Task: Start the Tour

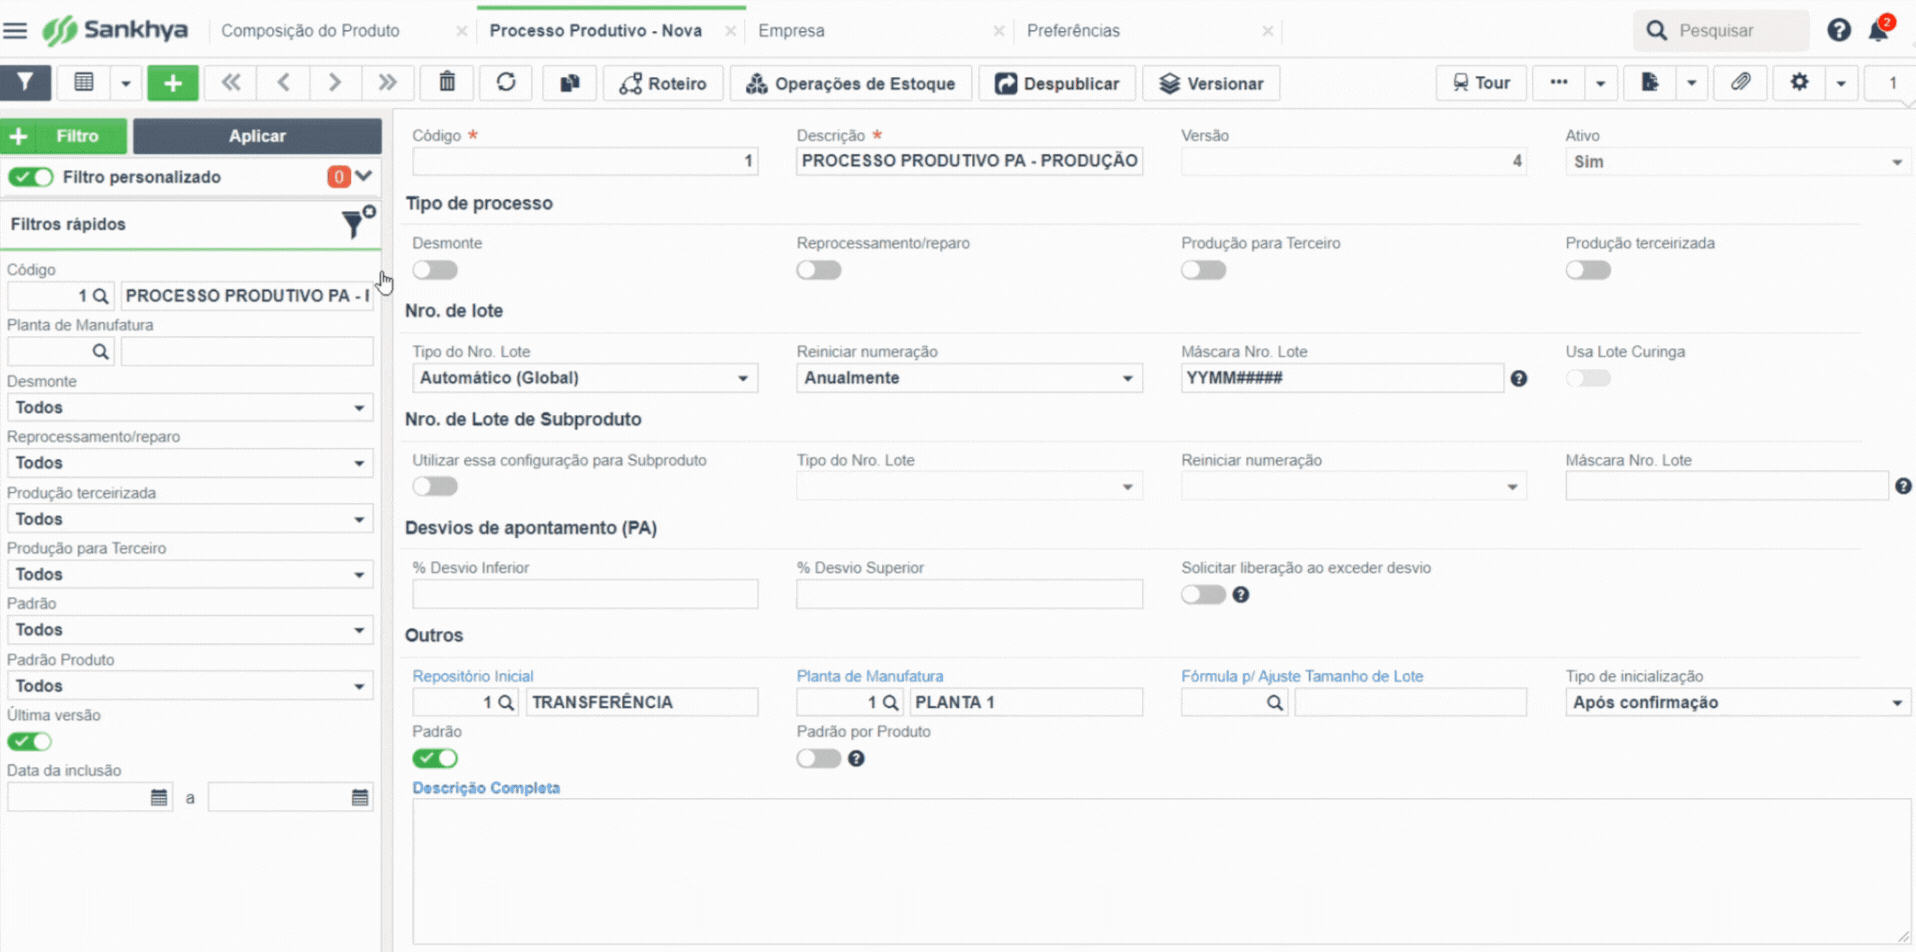Action: [x=1481, y=83]
